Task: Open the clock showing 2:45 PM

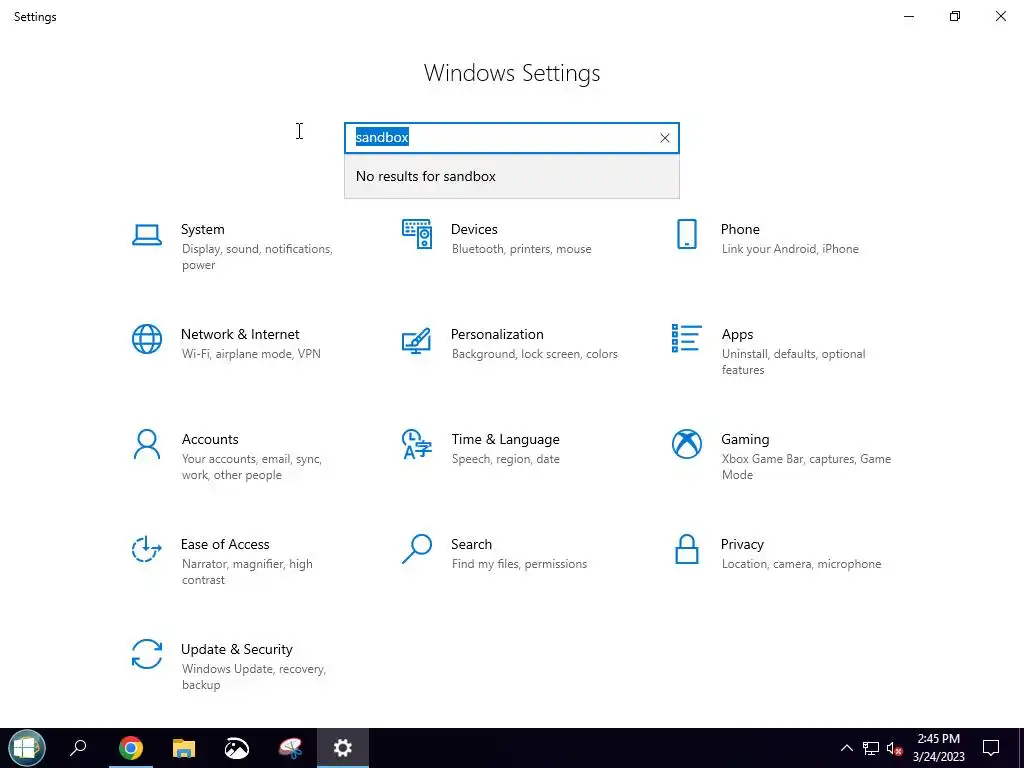Action: [938, 748]
